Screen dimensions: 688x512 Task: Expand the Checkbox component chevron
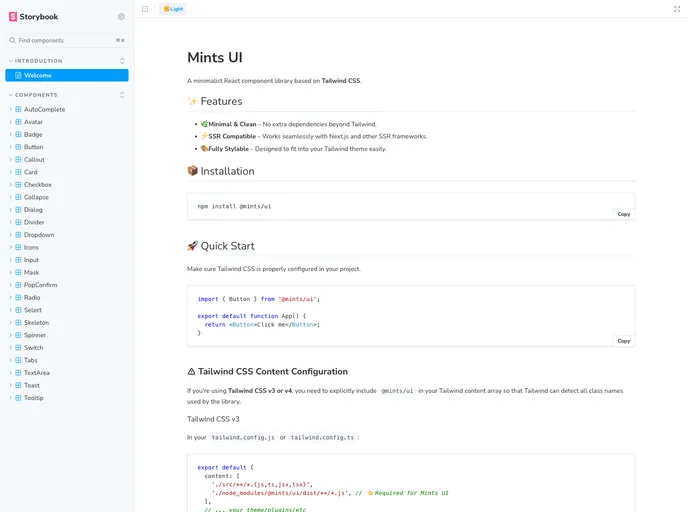11,185
